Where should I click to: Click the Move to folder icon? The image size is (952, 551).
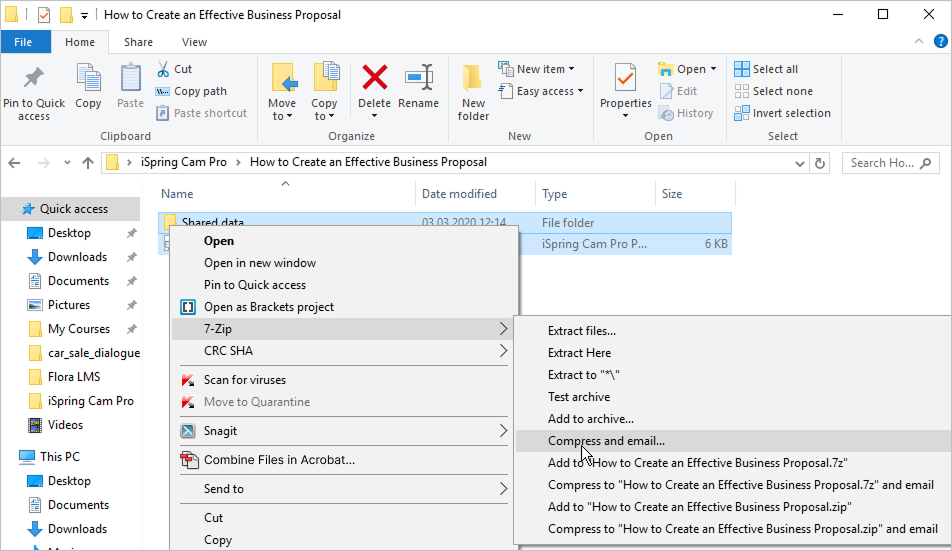282,80
